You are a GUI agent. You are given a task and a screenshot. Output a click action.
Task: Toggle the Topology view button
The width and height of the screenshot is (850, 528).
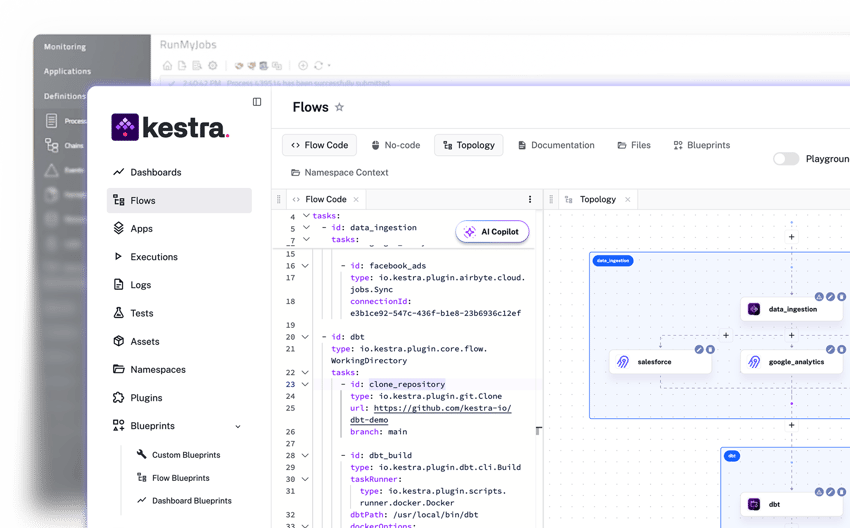click(468, 145)
